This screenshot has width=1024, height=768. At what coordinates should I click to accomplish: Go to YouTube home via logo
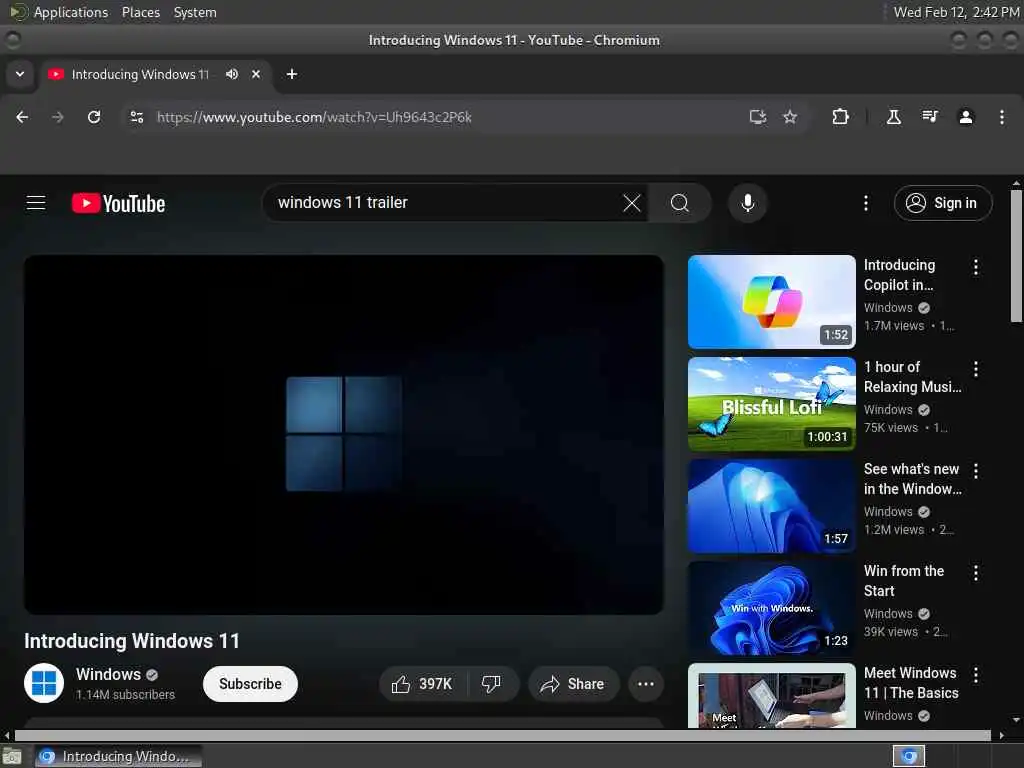click(118, 203)
